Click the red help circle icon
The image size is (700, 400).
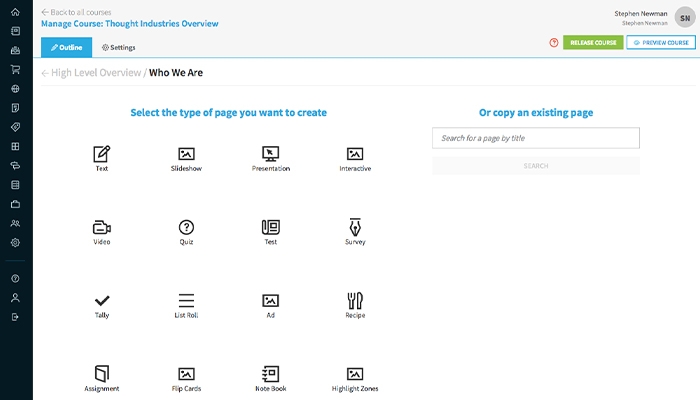554,42
